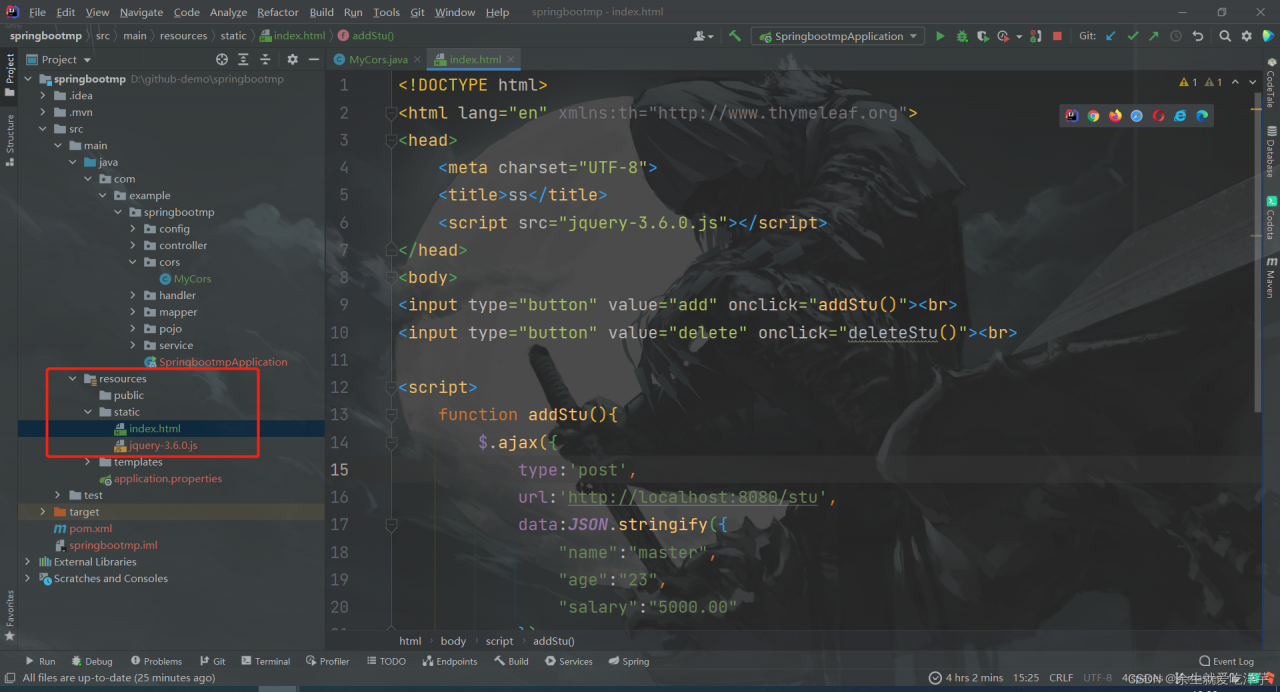Open in Firefox from the browser icons bar
Screen dimensions: 1280x692
[1115, 116]
